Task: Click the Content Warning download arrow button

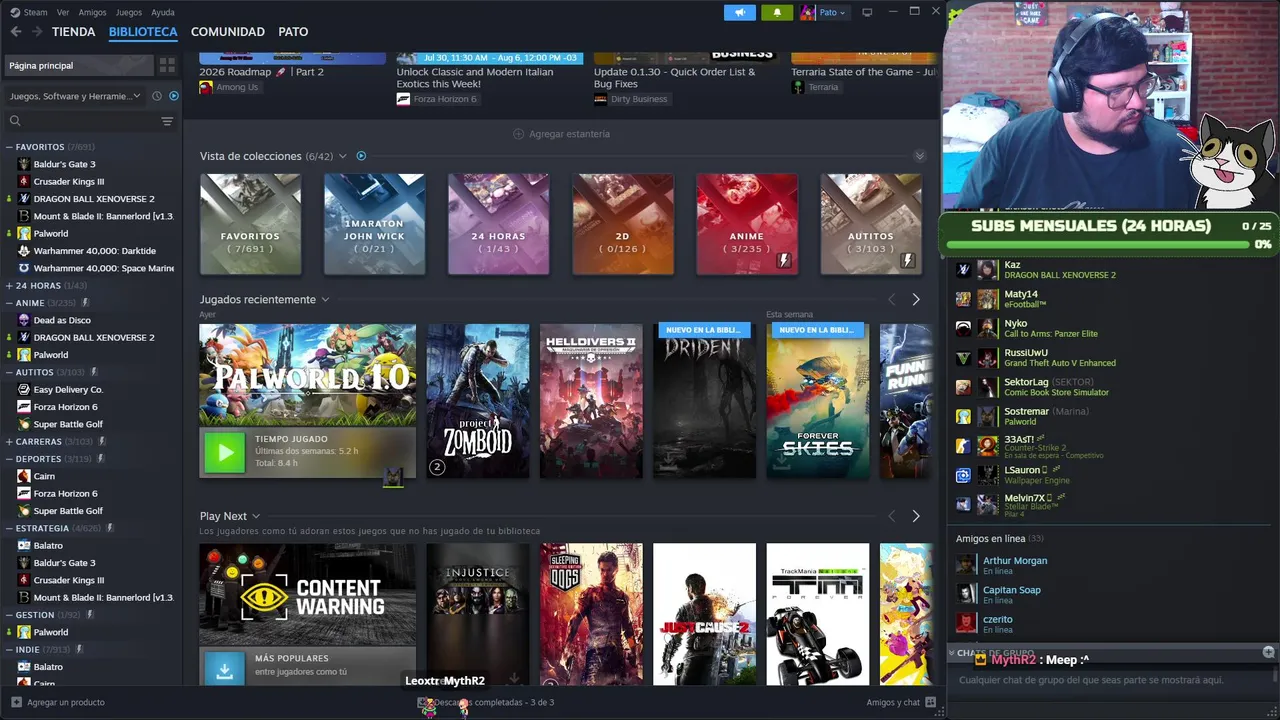Action: pos(225,670)
